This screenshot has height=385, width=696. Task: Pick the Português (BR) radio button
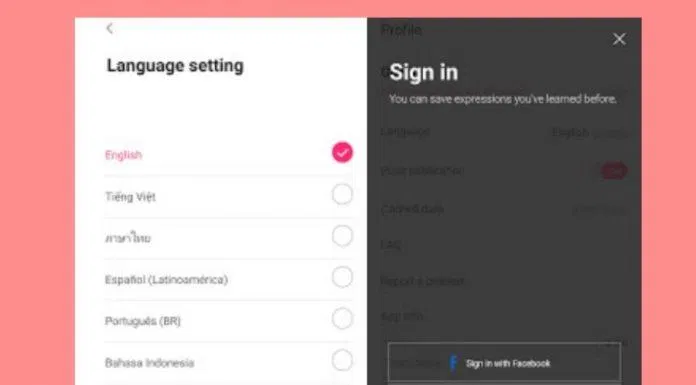pos(342,318)
